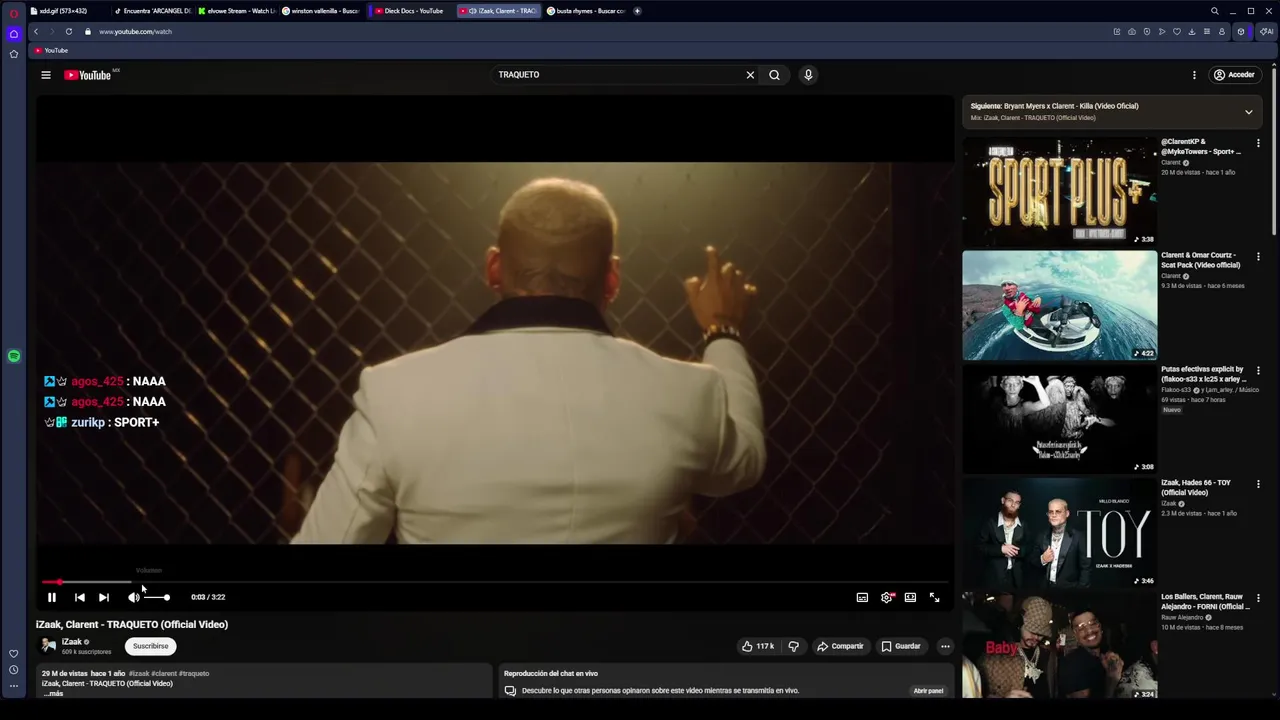Click the #traqueto hashtag link
1280x720 pixels.
pos(194,674)
